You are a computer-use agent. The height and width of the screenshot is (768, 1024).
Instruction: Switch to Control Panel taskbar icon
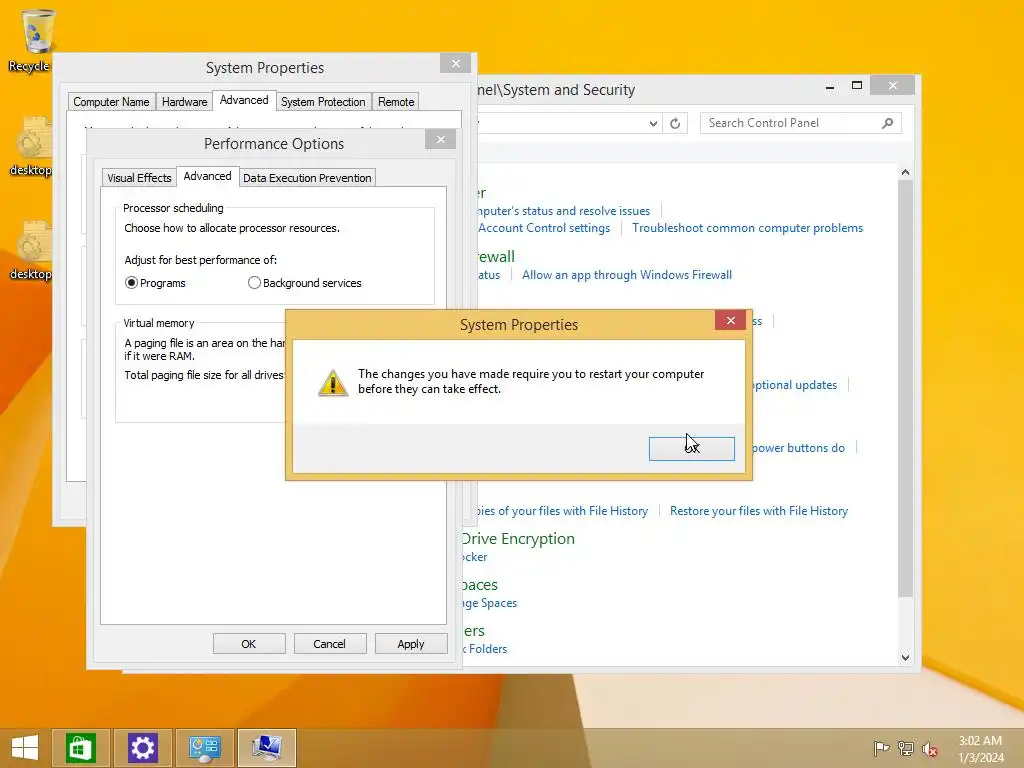(204, 748)
